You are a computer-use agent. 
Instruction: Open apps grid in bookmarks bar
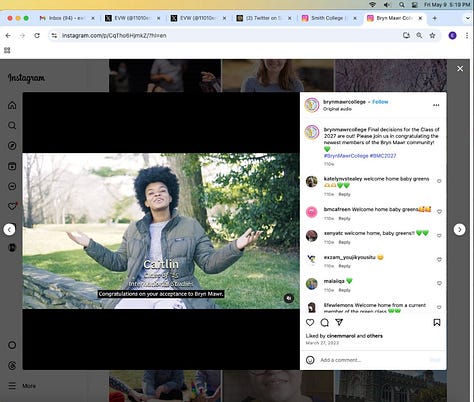point(7,50)
